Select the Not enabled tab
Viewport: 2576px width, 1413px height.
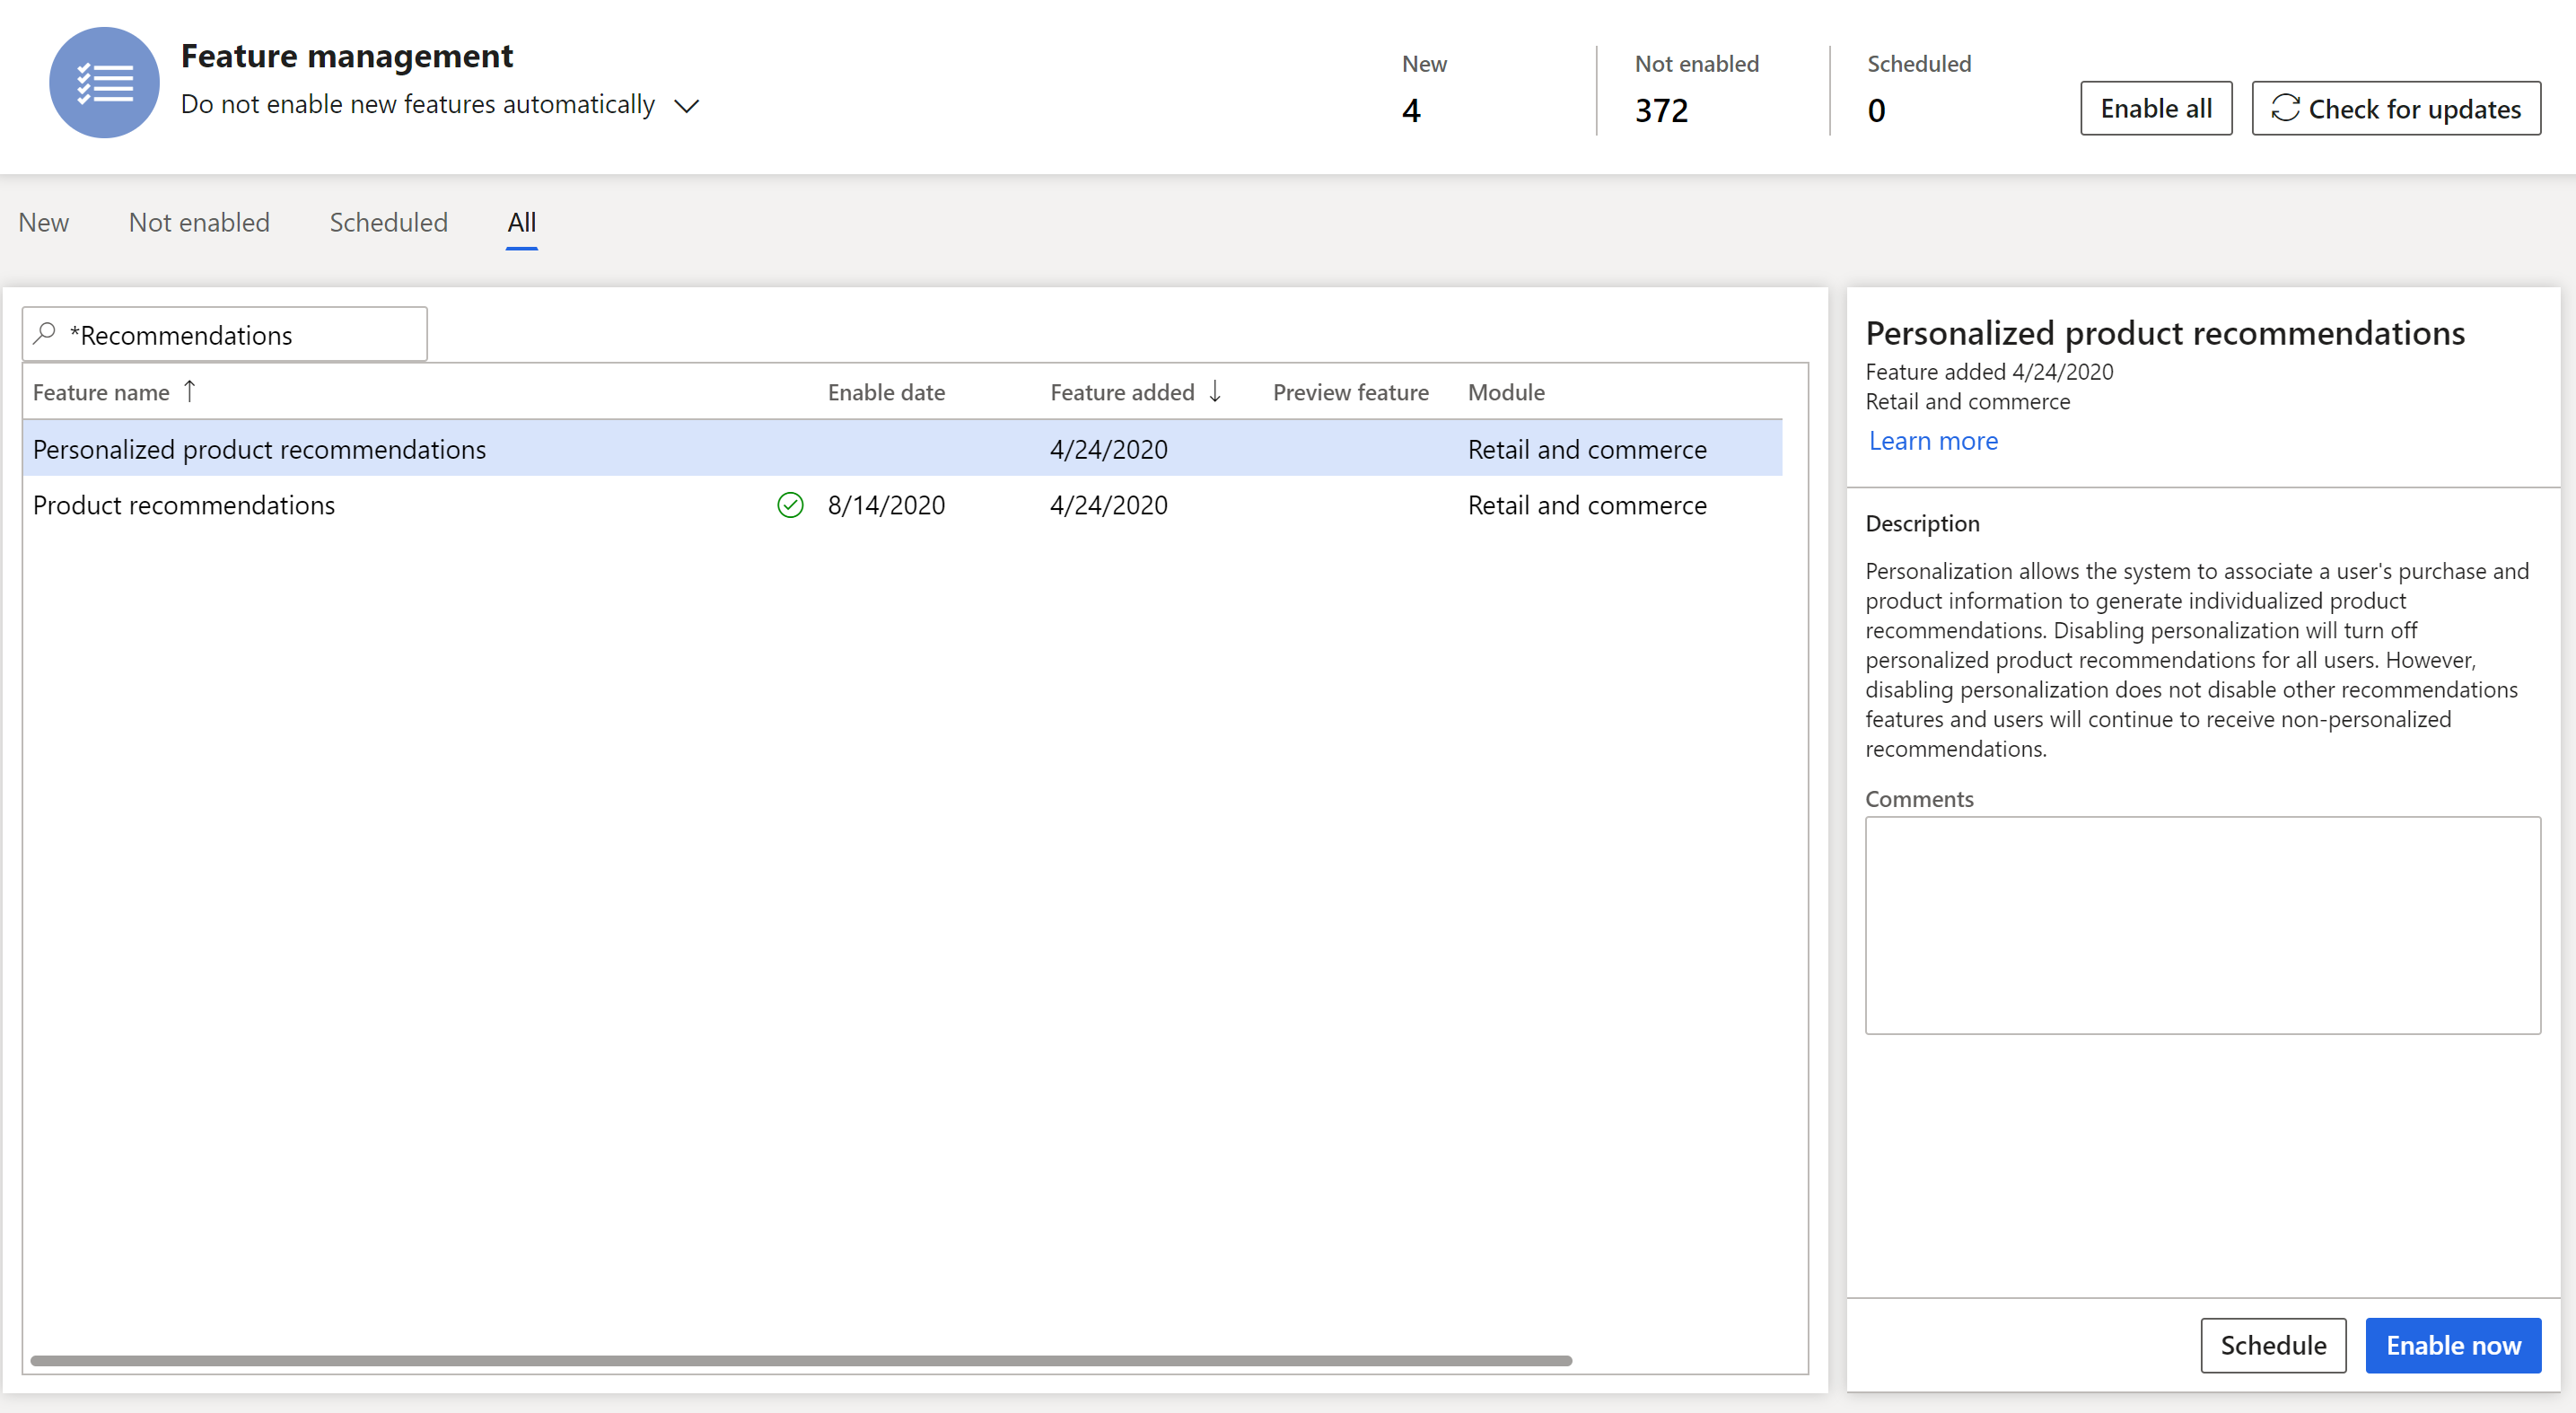point(198,221)
